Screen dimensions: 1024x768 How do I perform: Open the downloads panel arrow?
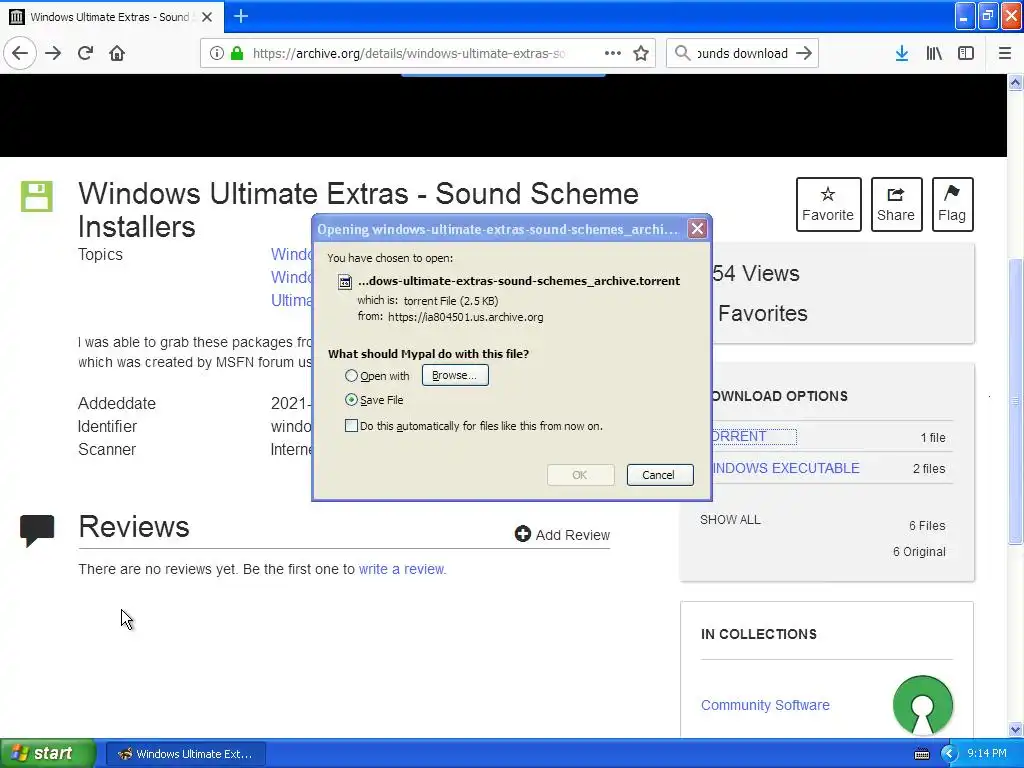902,53
